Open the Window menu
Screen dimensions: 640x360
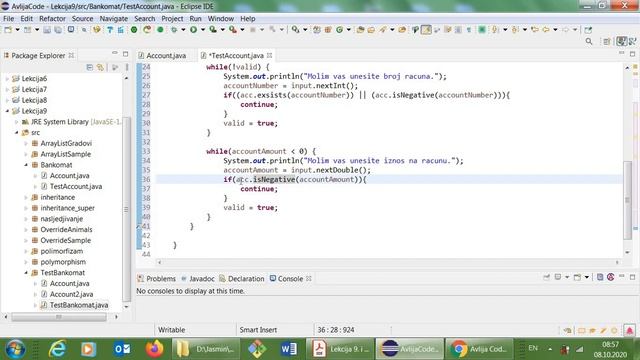click(x=221, y=18)
